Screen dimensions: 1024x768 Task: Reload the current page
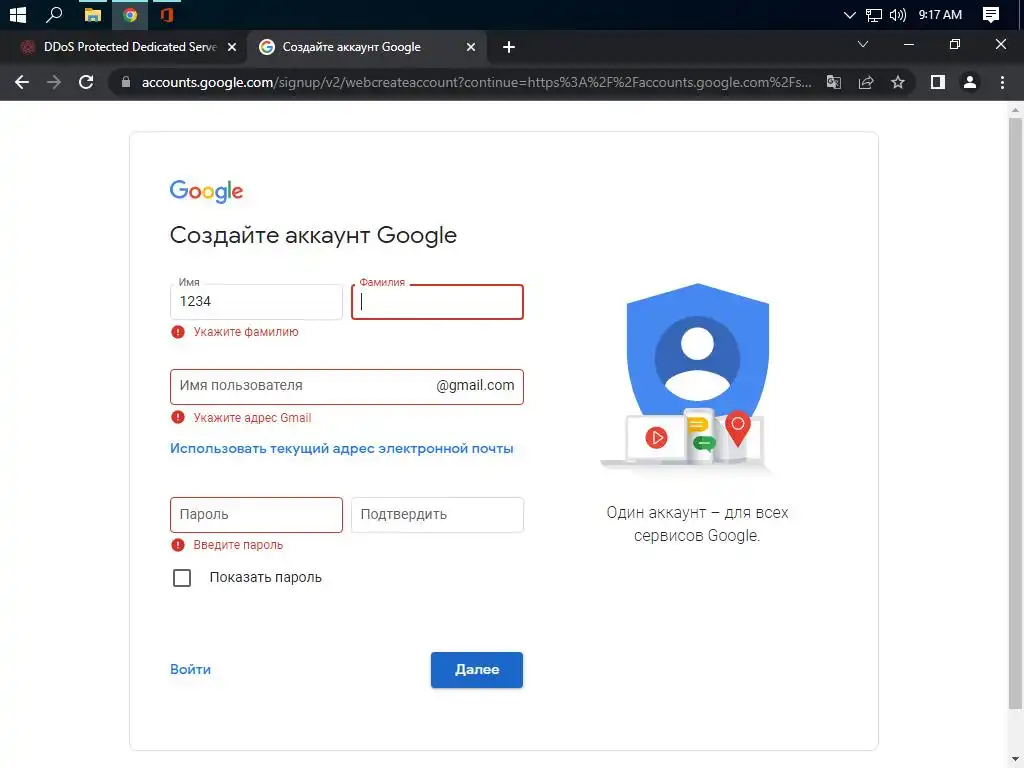[86, 82]
